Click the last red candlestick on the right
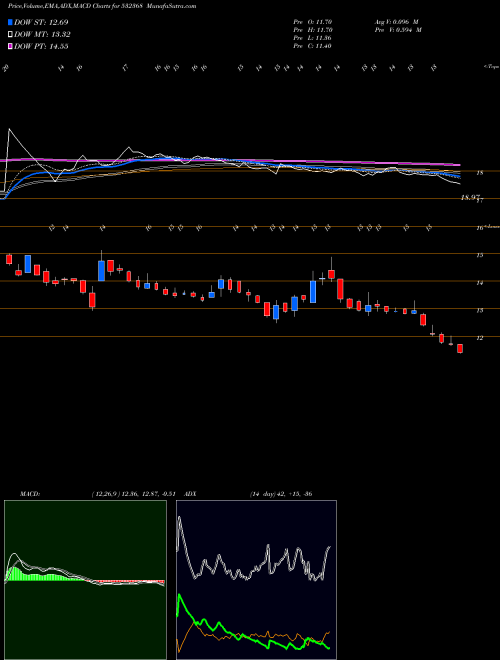Screen dimensions: 500x660 tap(460, 349)
